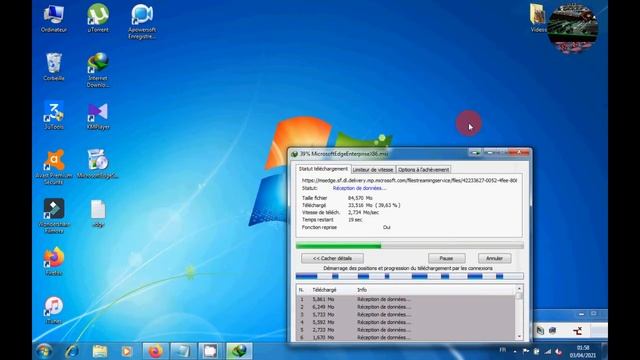Click the download URL text line
The image size is (640, 360).
pos(409,180)
